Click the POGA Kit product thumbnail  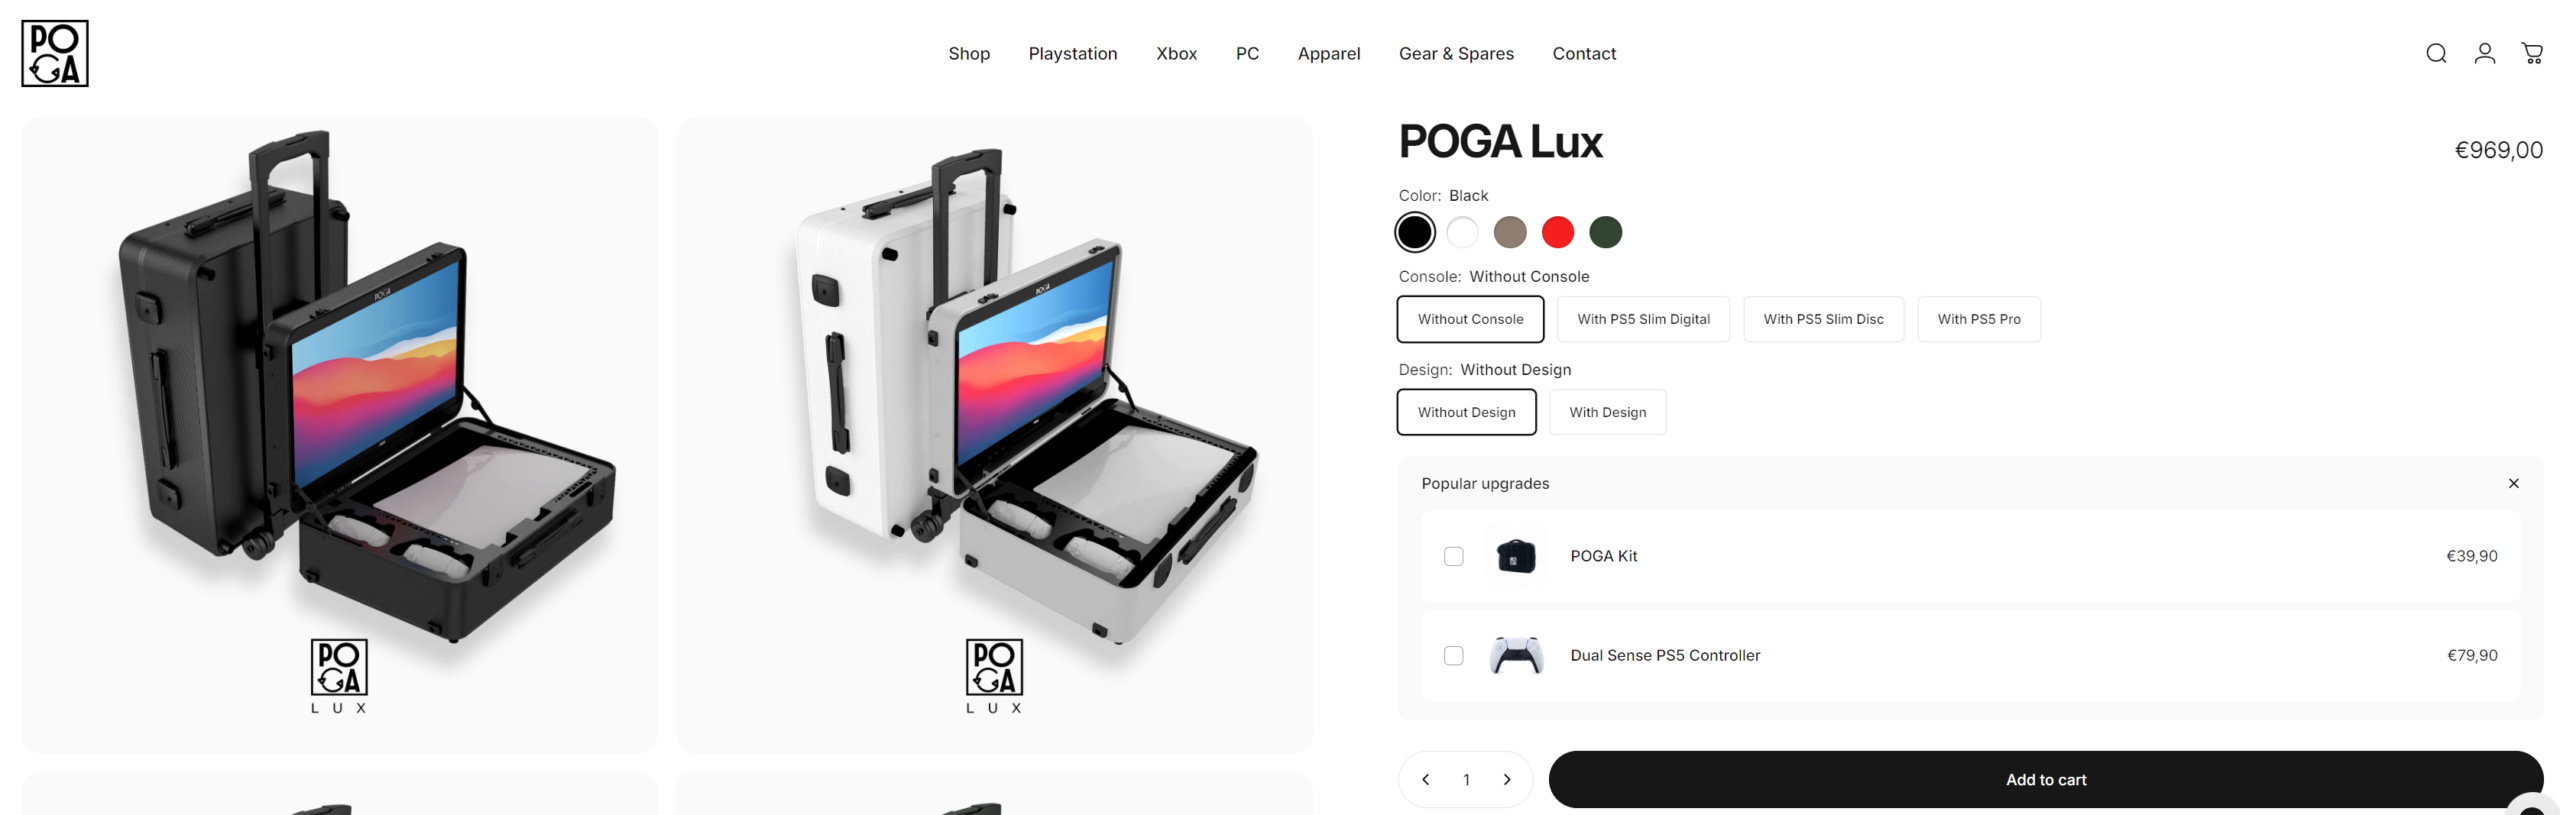click(x=1514, y=556)
